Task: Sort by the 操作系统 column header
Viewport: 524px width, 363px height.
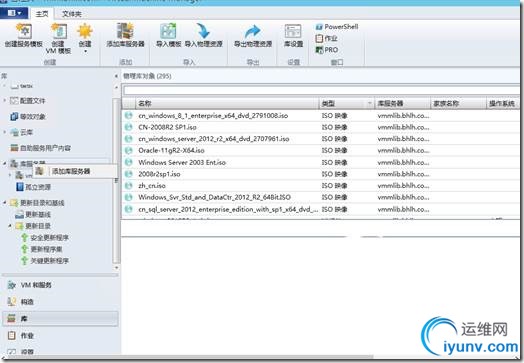Action: pyautogui.click(x=503, y=104)
